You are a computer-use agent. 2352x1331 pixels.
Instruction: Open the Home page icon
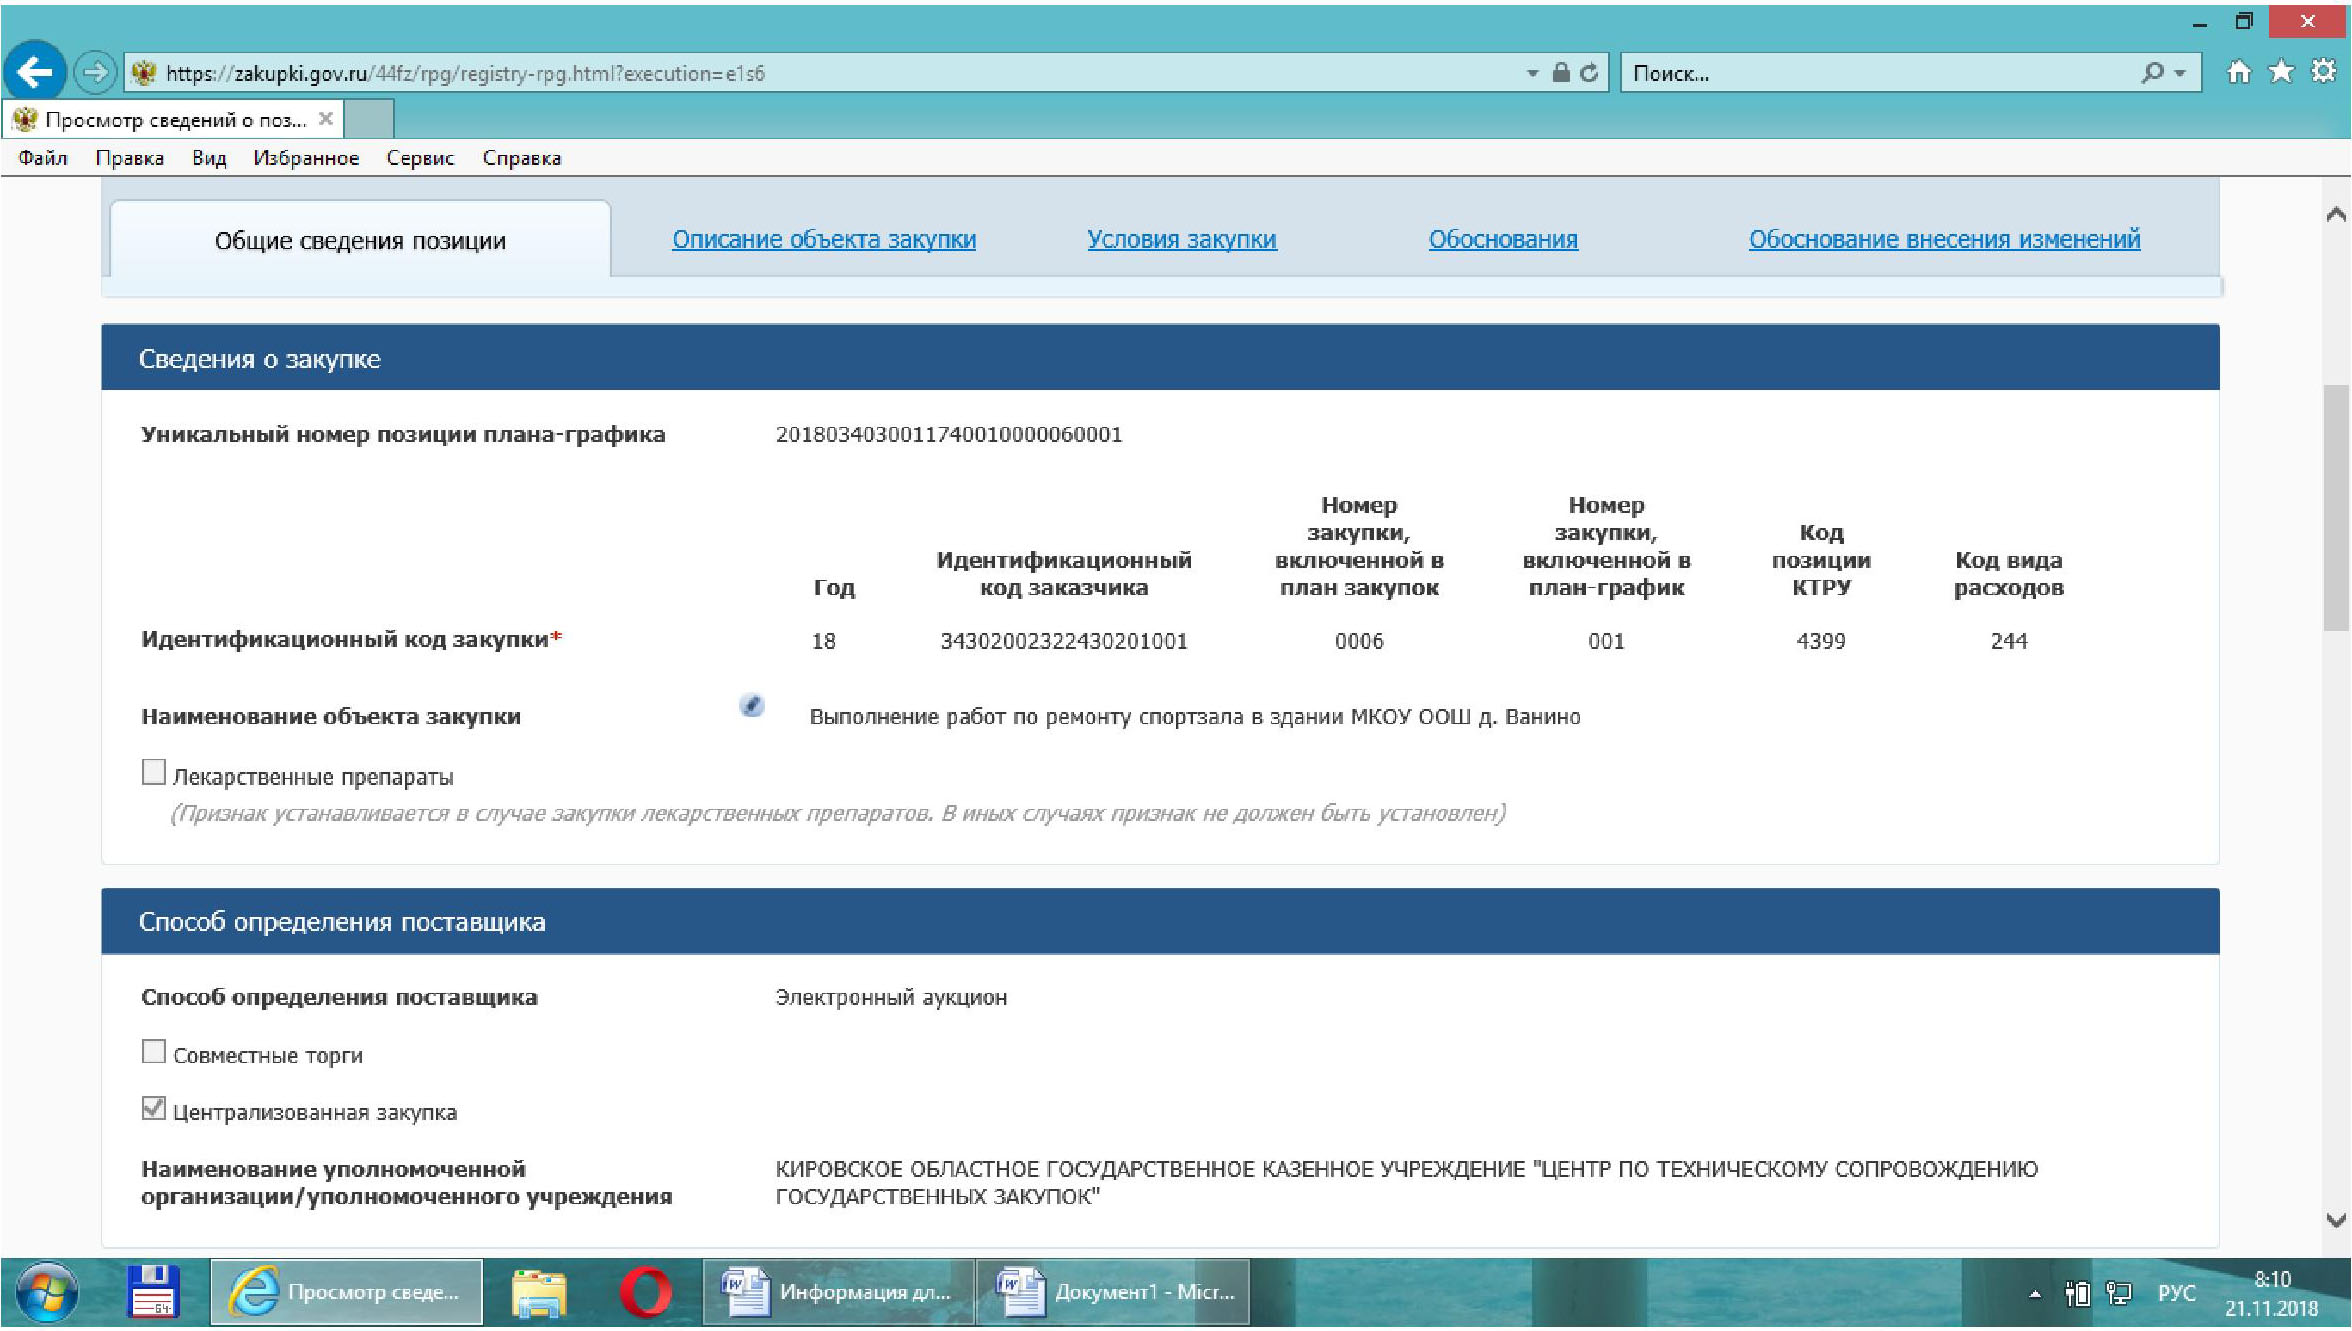[2239, 72]
